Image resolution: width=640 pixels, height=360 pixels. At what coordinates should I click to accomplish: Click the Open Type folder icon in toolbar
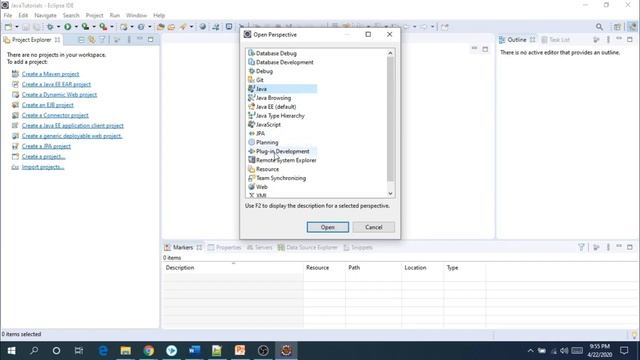160,27
